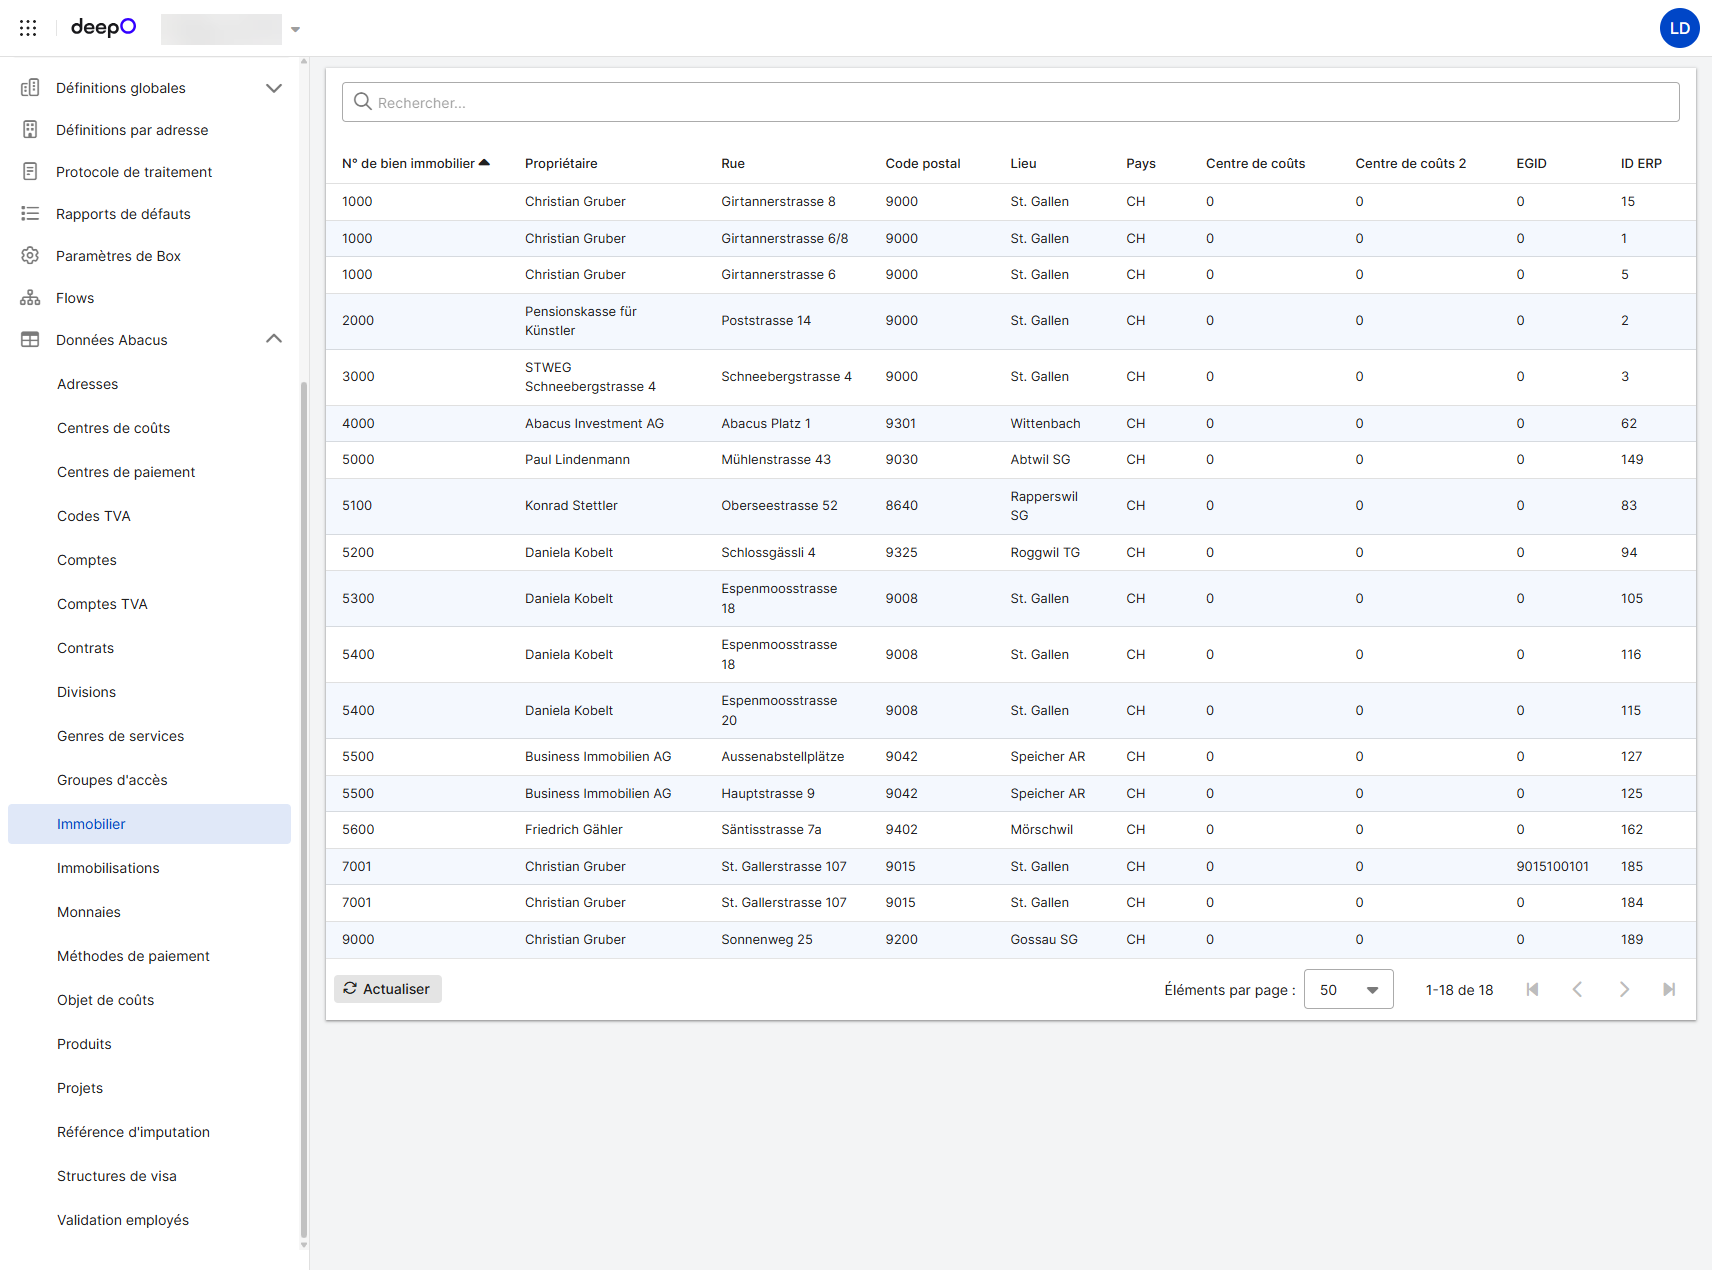The height and width of the screenshot is (1270, 1712).
Task: Go to the last page of results
Action: [1669, 989]
